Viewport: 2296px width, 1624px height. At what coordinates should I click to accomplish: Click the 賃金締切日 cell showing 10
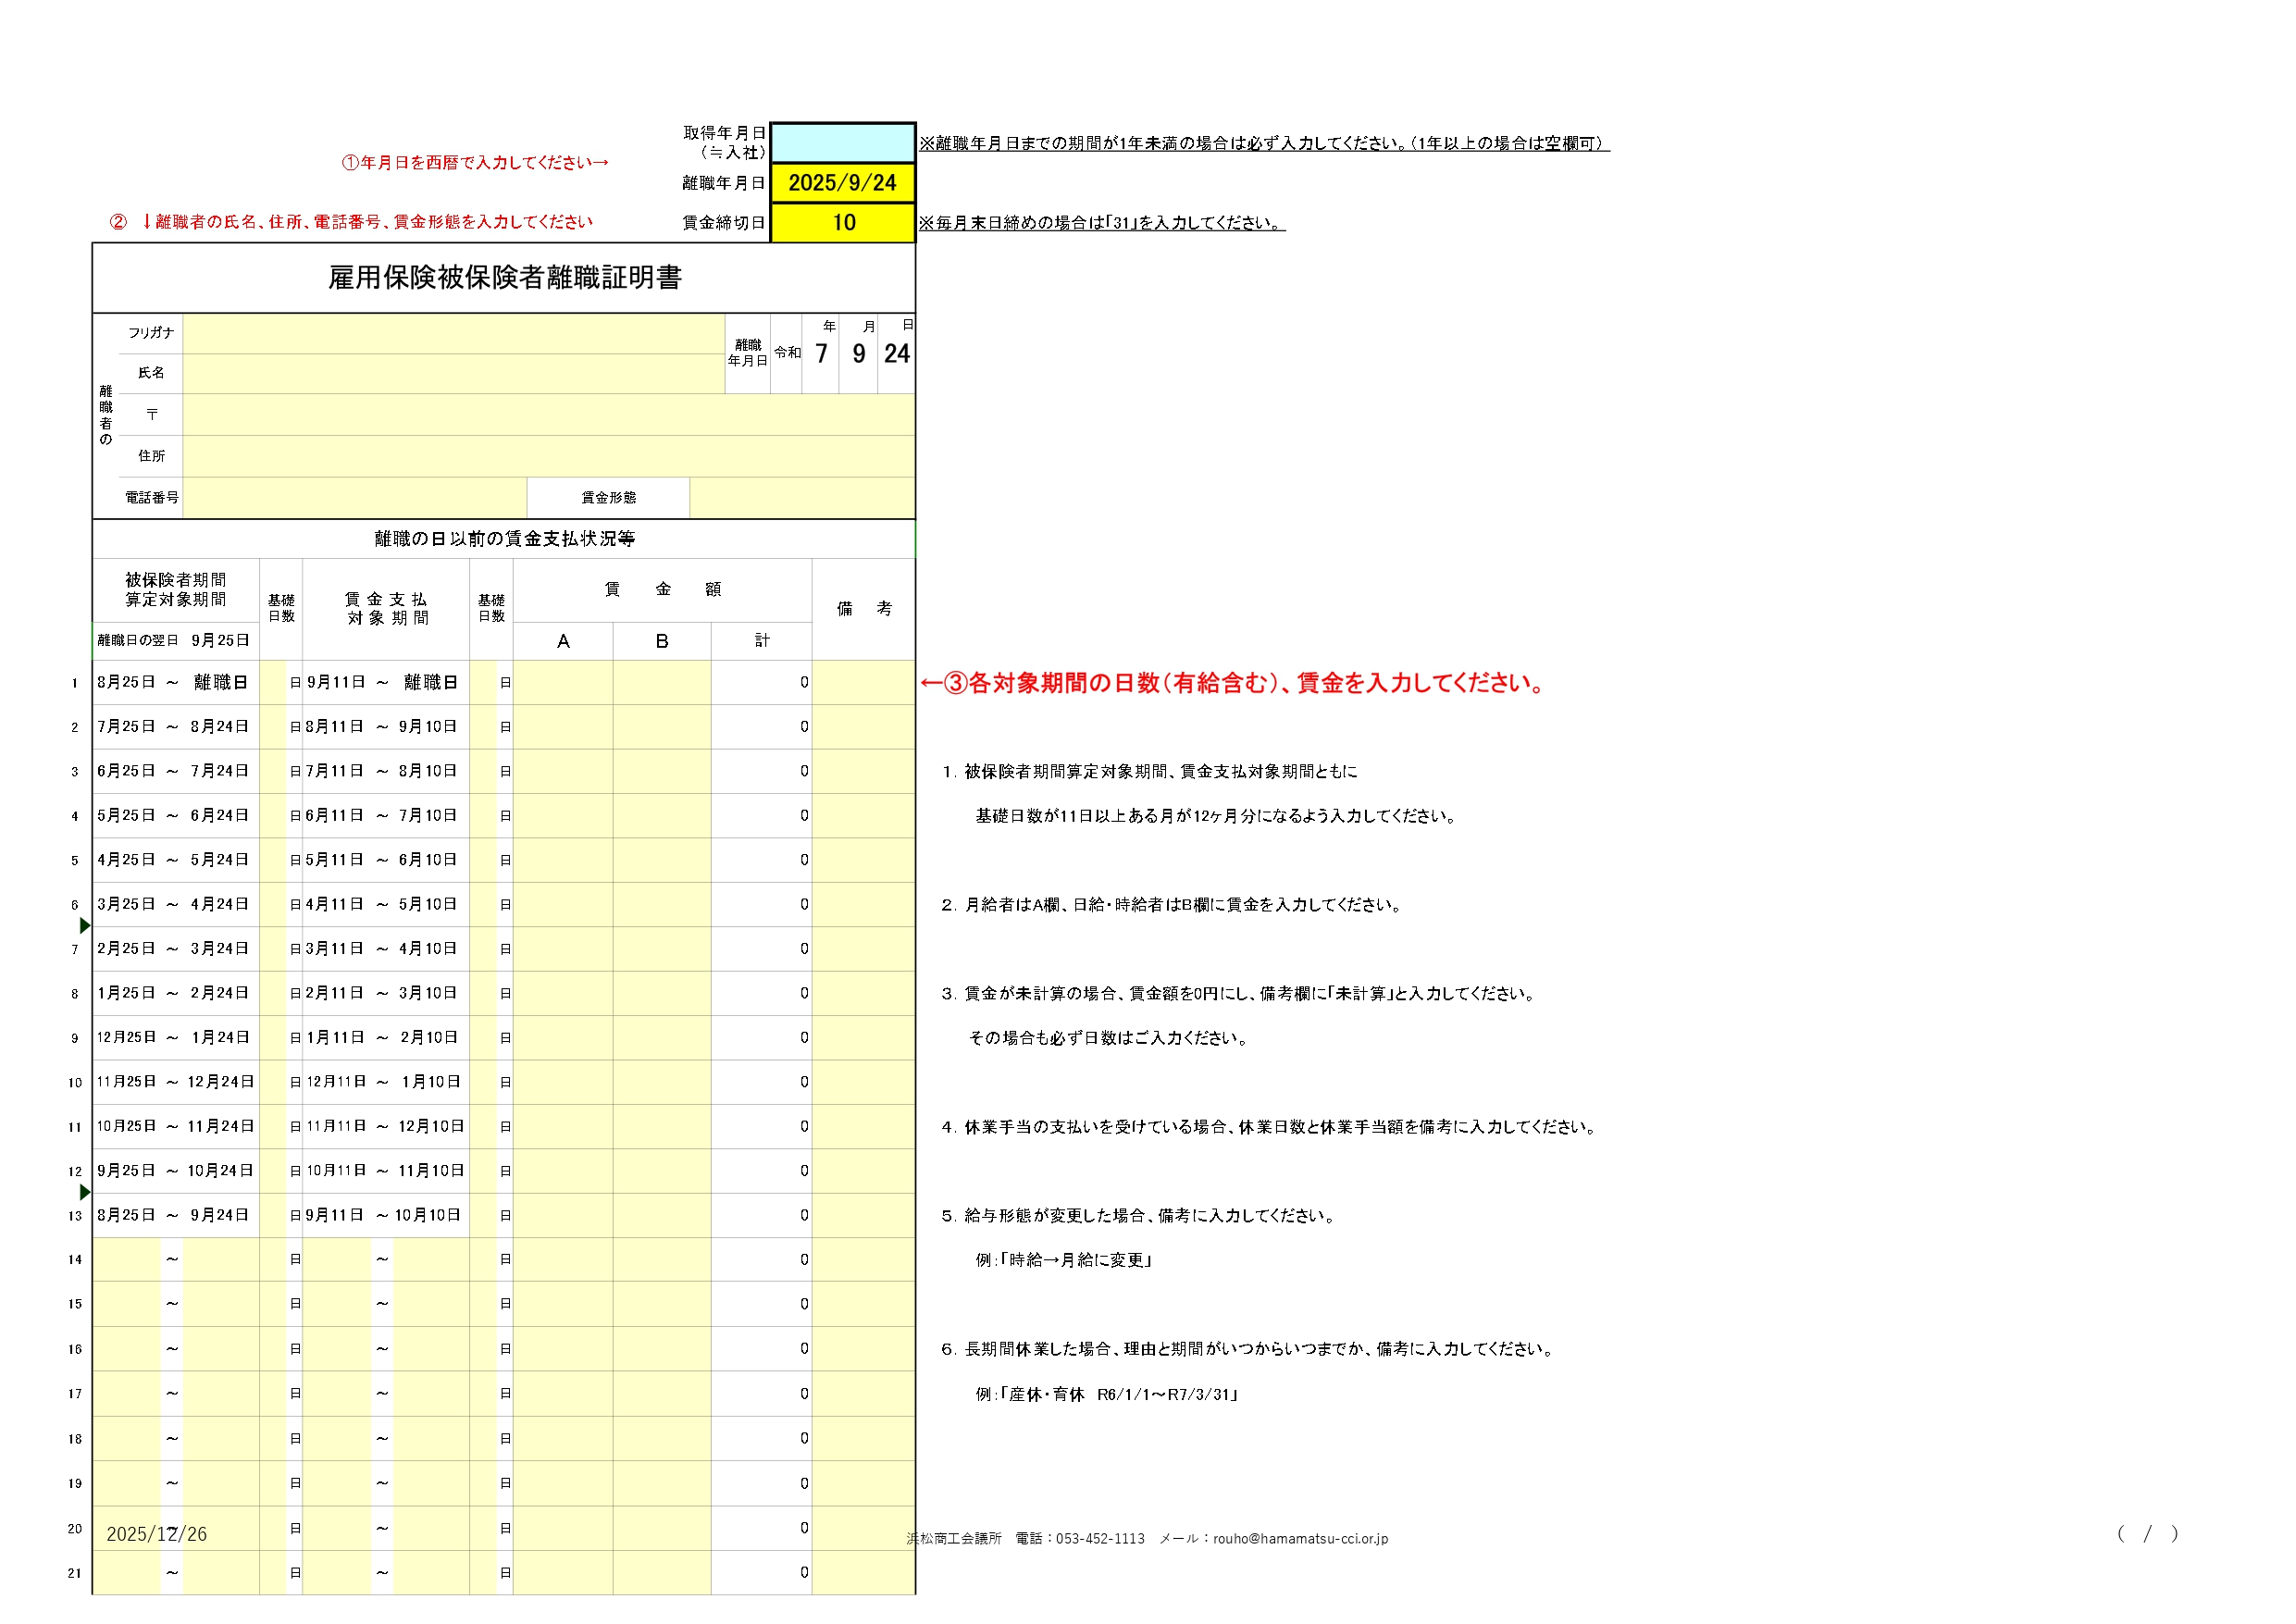842,222
